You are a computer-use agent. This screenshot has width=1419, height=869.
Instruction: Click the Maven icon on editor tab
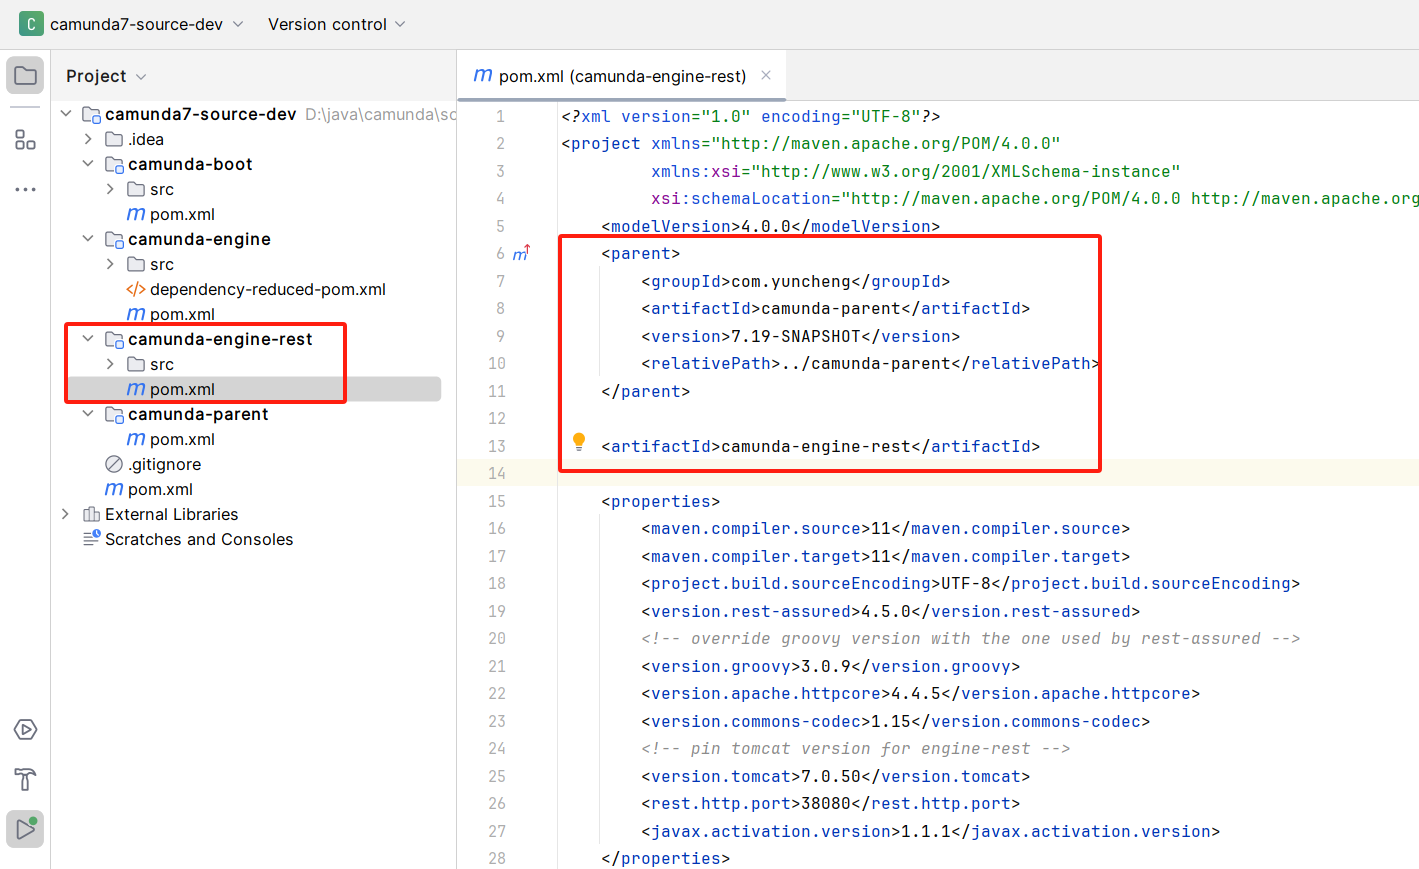coord(483,76)
